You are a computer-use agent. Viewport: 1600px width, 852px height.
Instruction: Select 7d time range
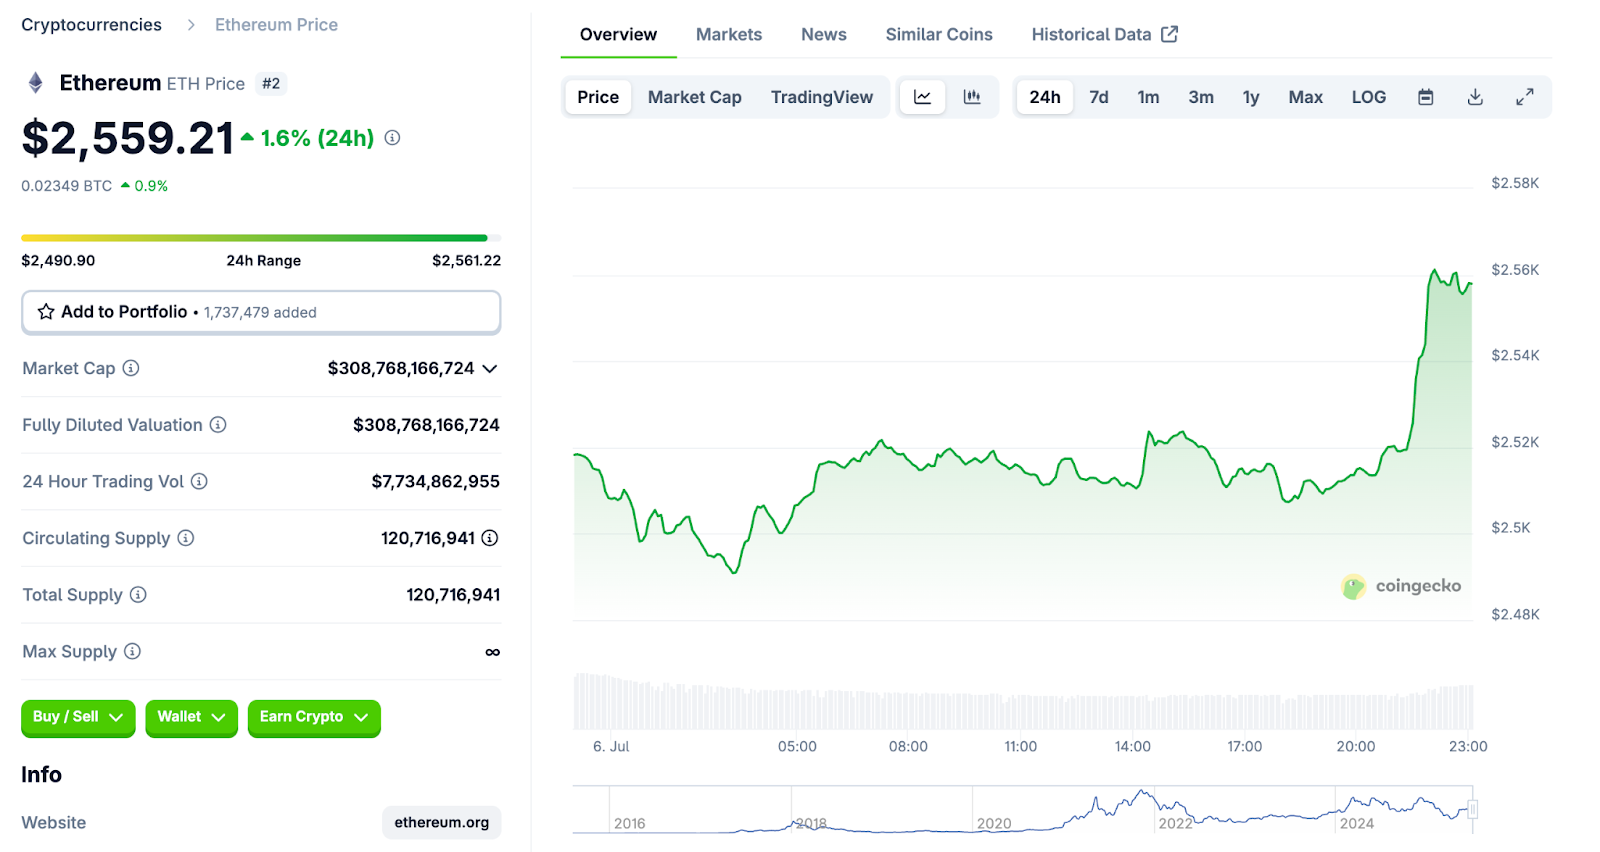1099,97
